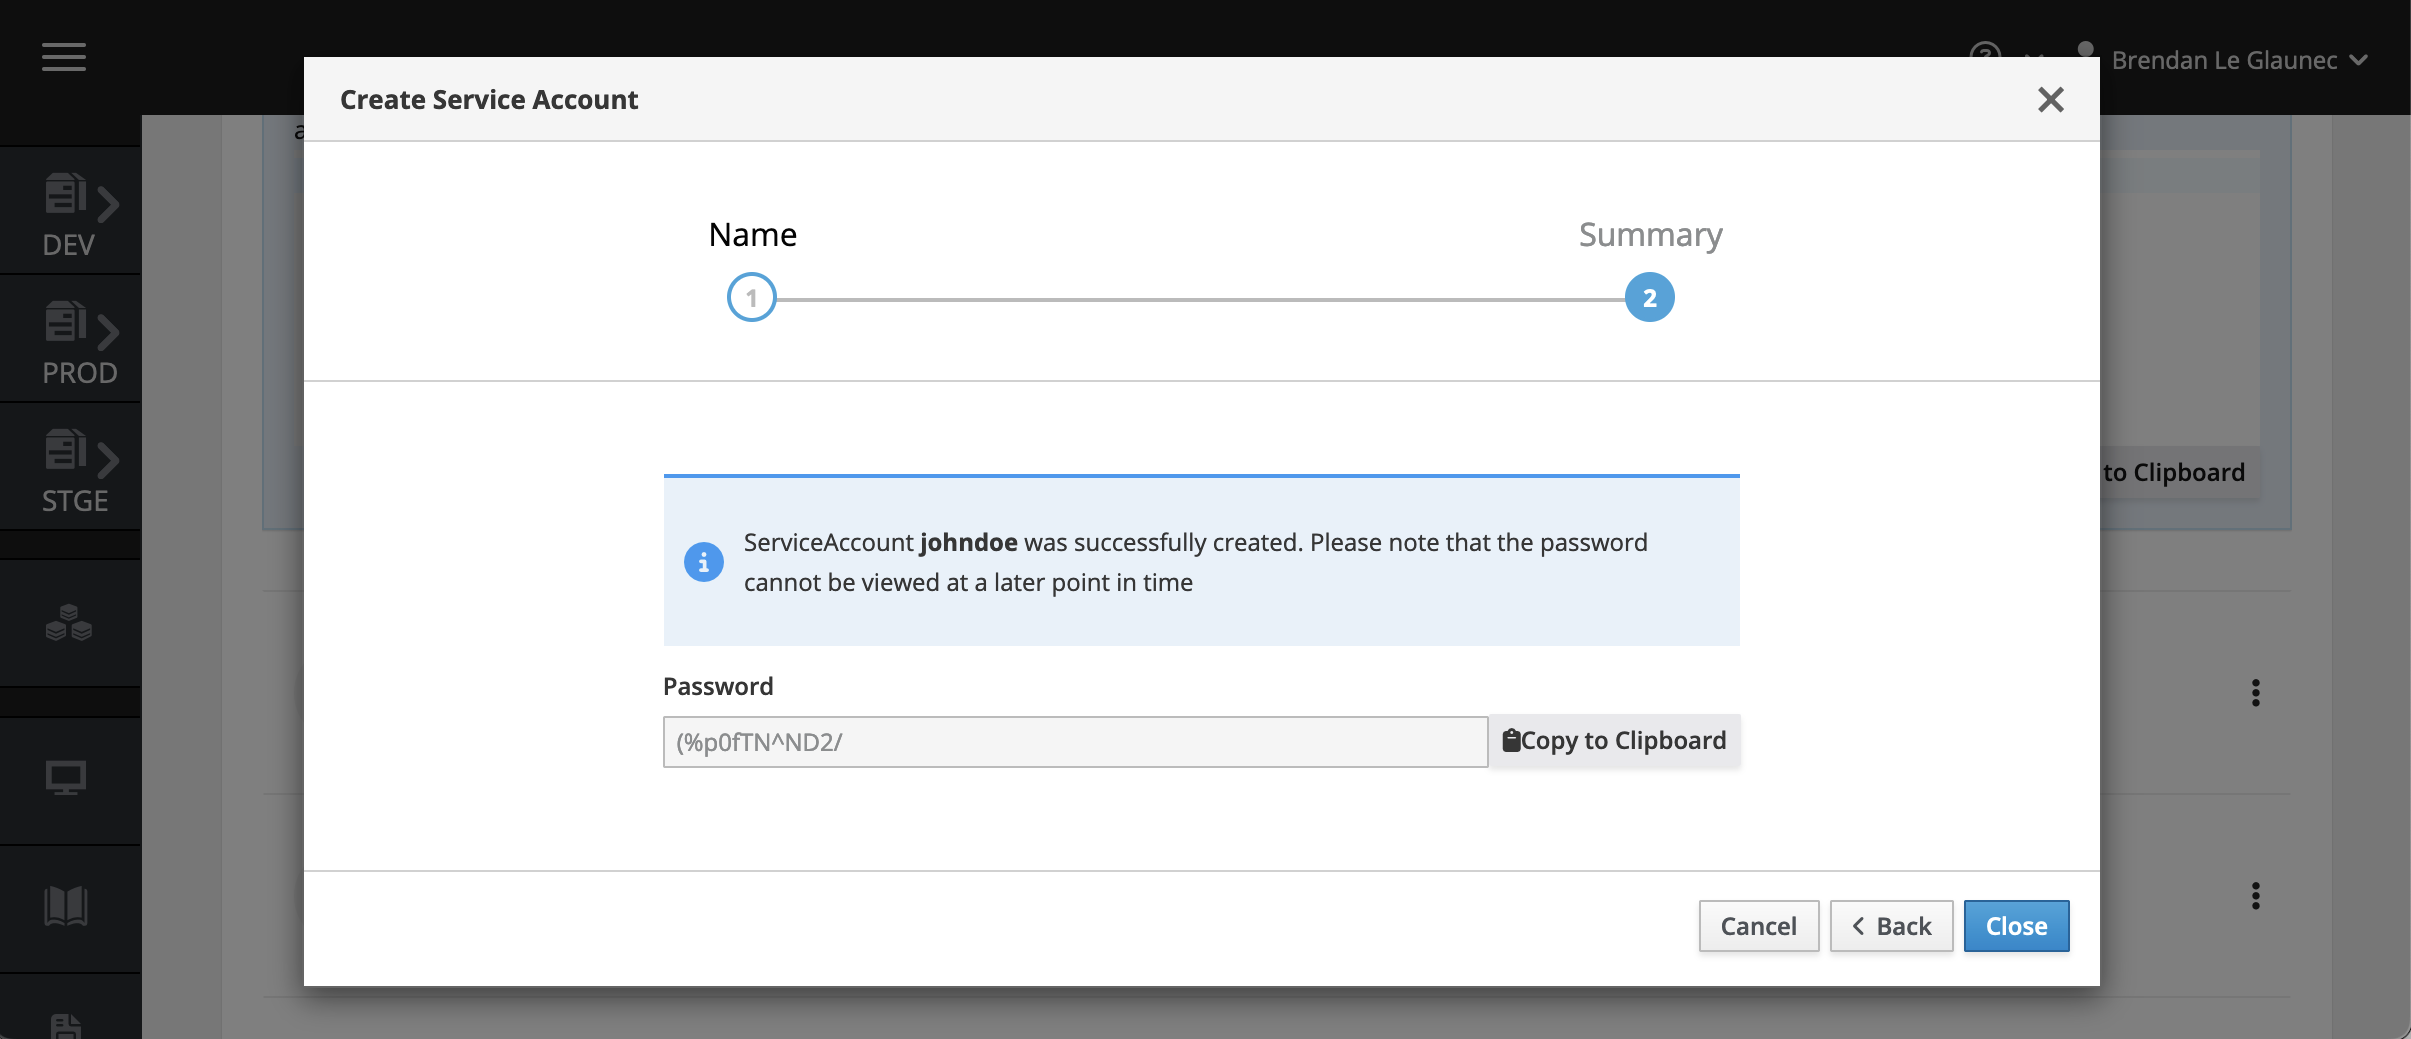Select the DEV environment in sidebar
This screenshot has width=2411, height=1039.
click(70, 212)
